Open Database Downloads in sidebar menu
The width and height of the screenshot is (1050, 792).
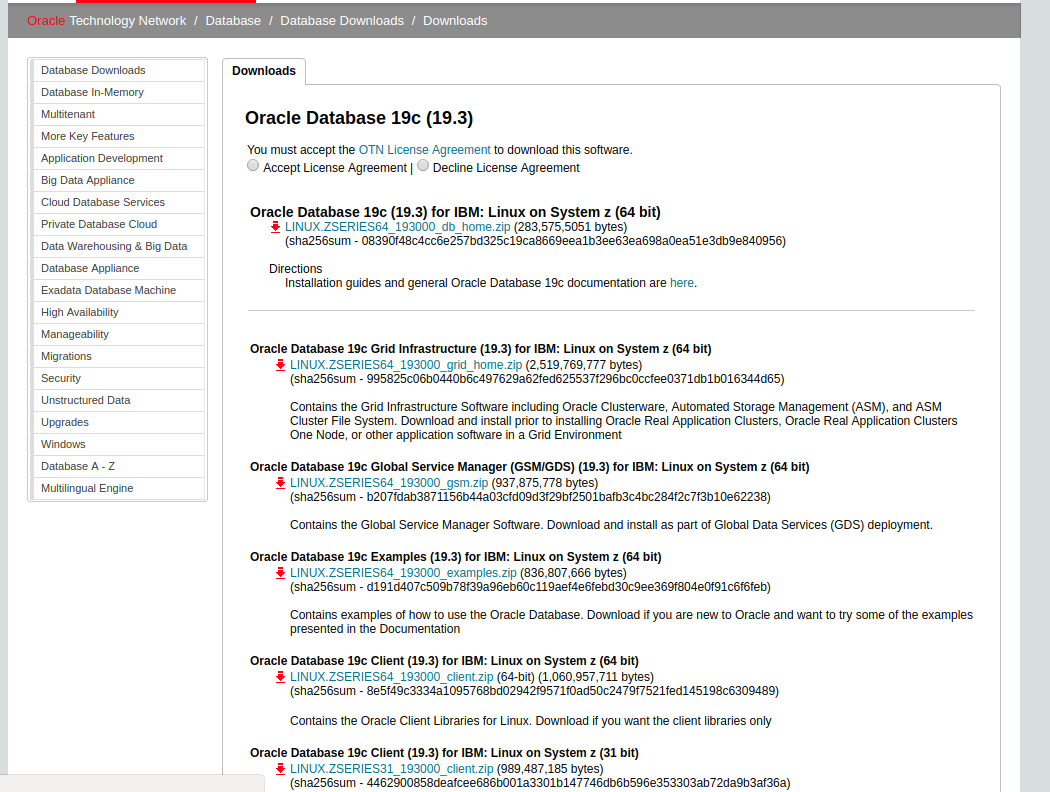(x=118, y=70)
